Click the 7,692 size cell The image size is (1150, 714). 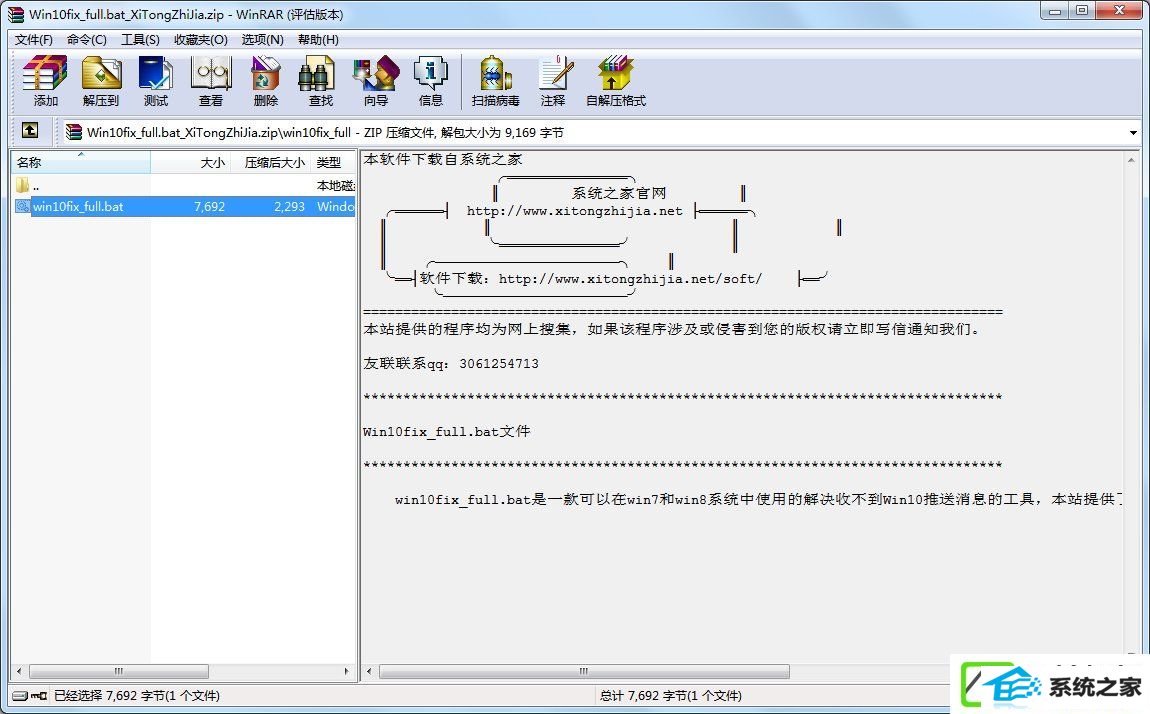point(210,207)
